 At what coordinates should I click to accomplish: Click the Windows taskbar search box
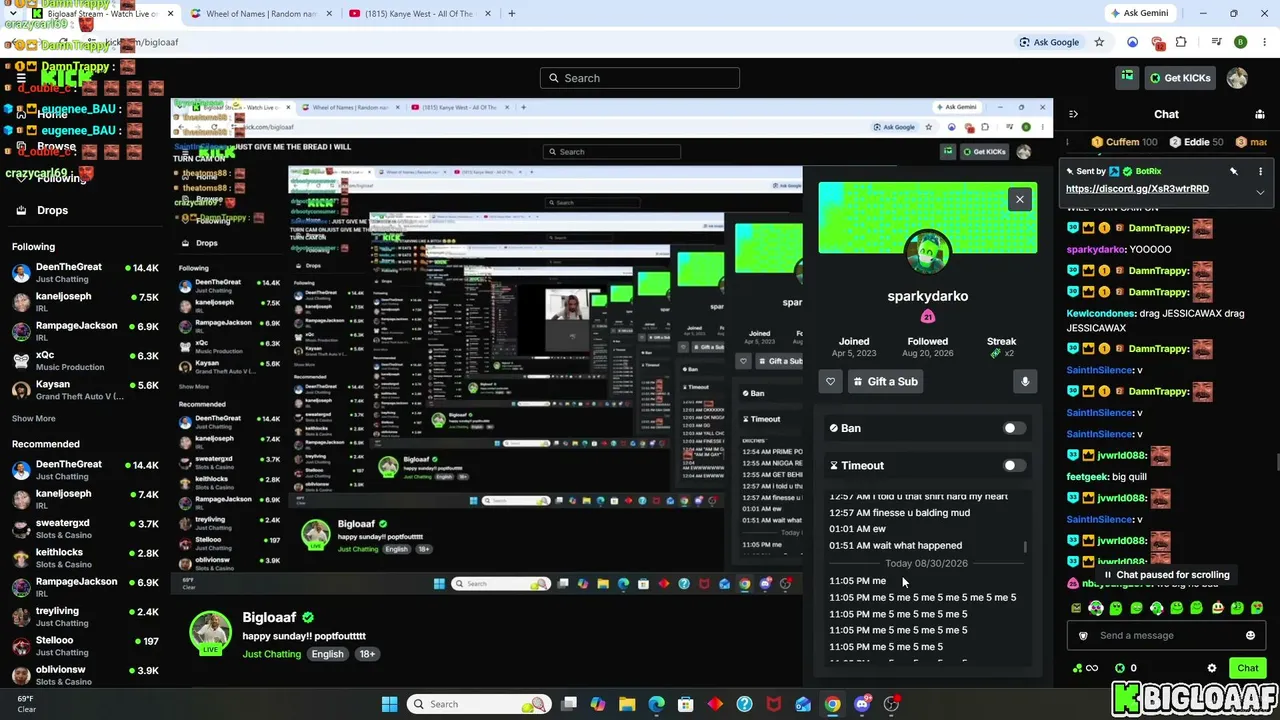[479, 704]
